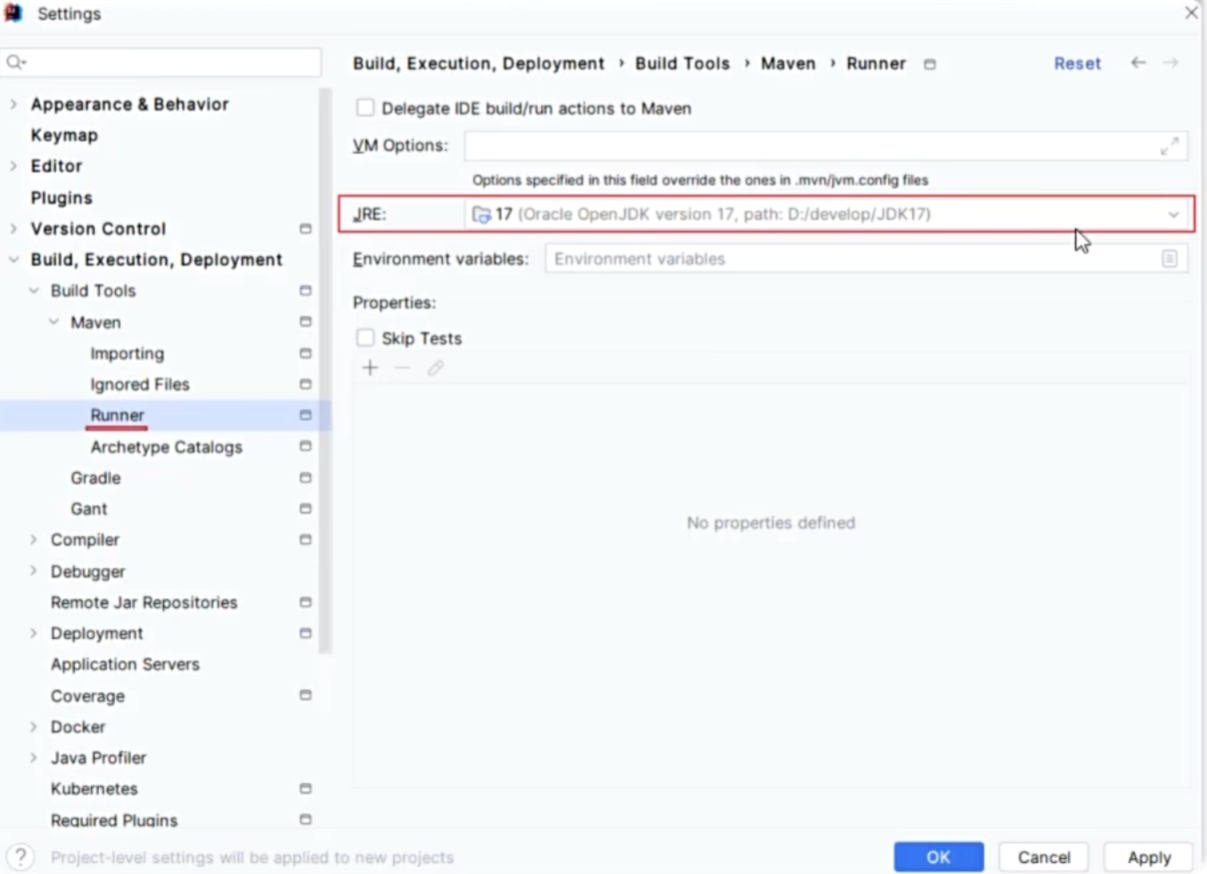Click the search magnifier icon in settings search
The image size is (1207, 874).
14,63
